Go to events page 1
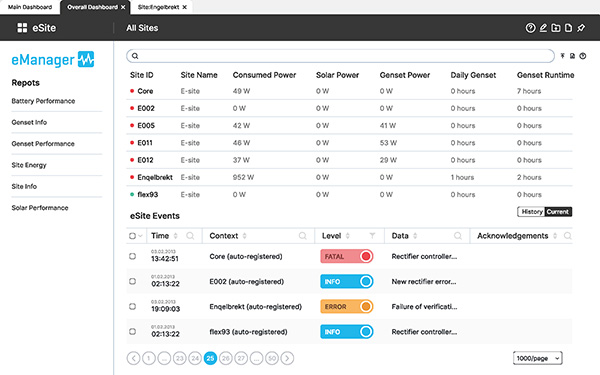600x375 pixels. tap(149, 358)
